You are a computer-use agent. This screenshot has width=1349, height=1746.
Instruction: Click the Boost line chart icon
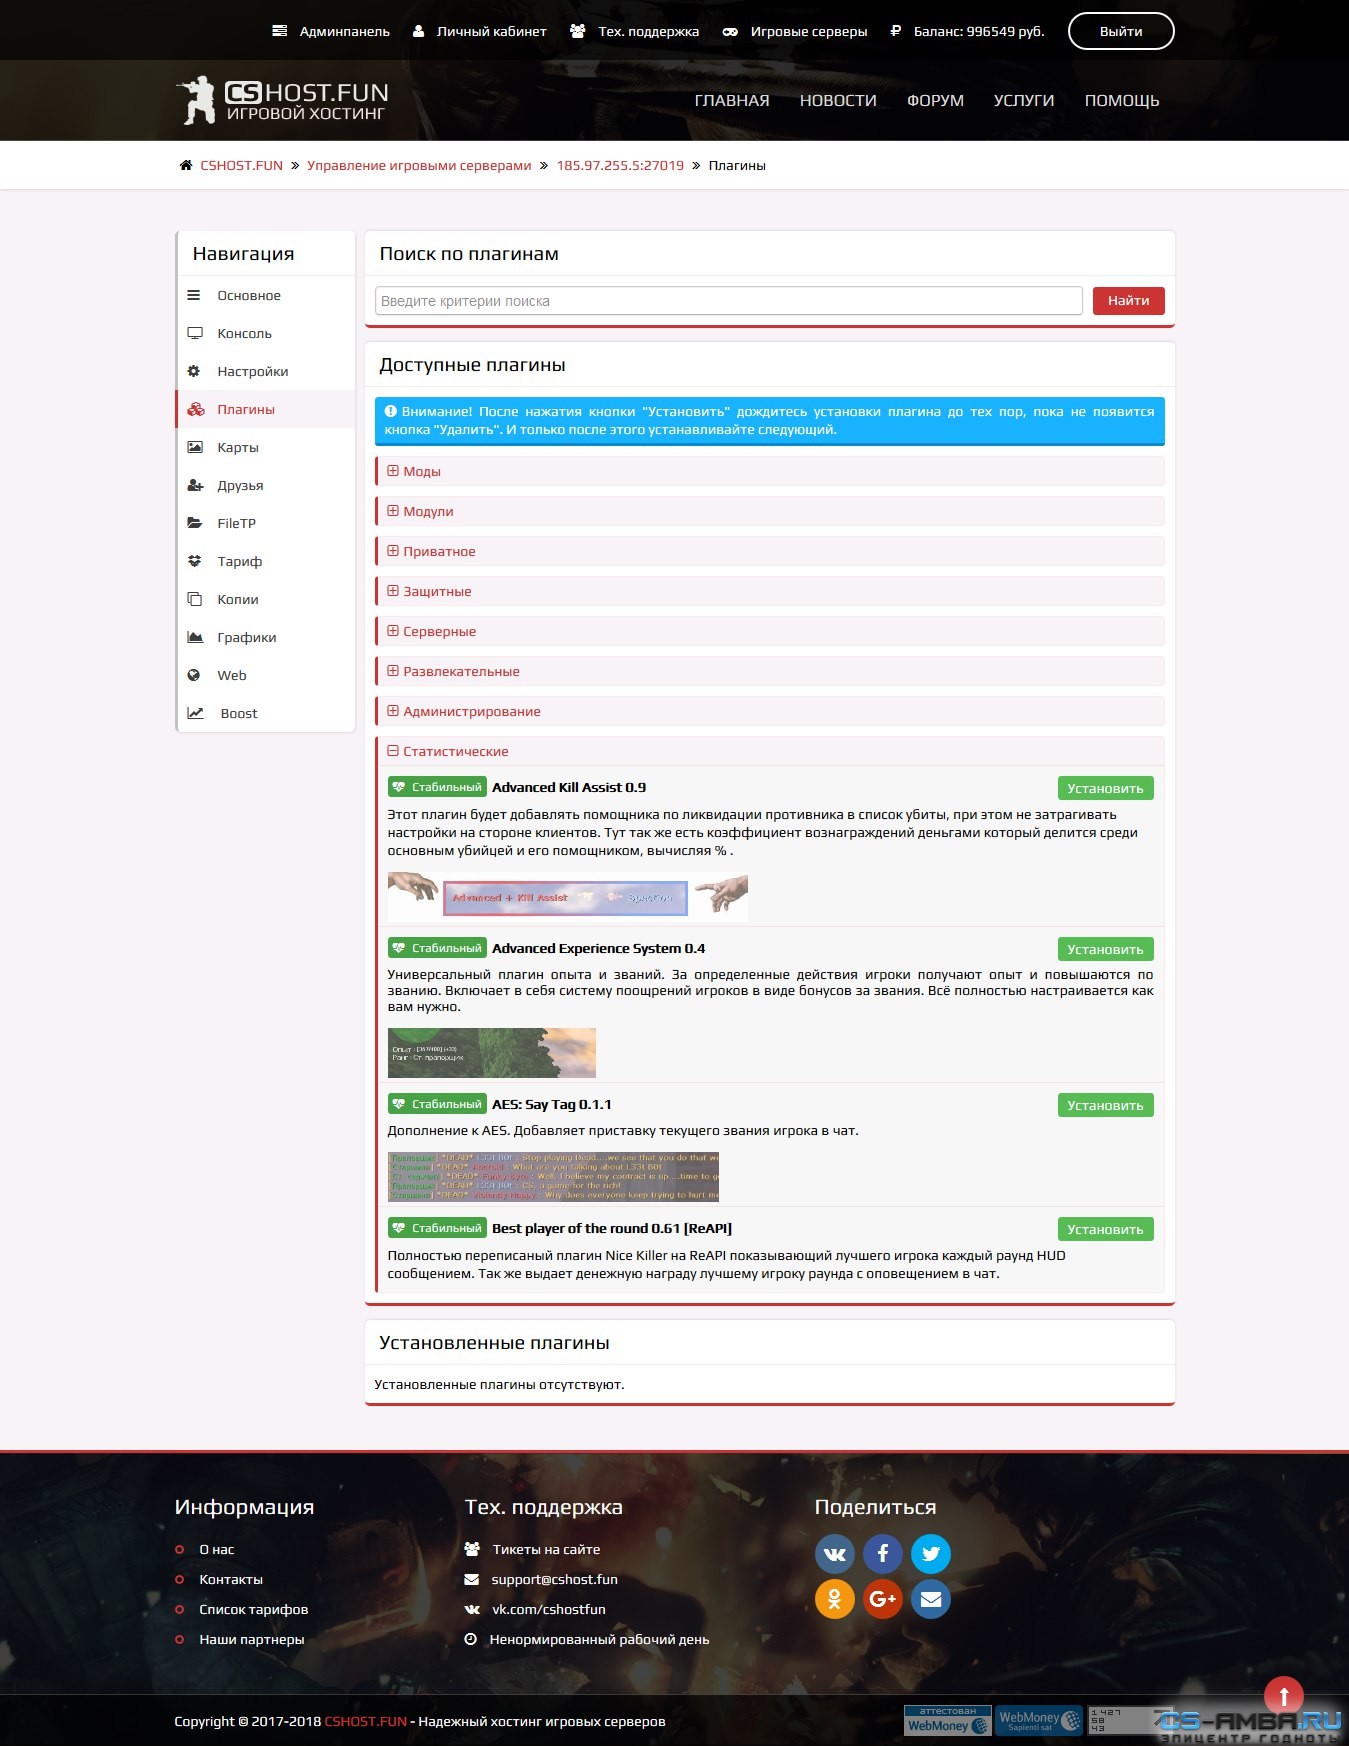[x=196, y=713]
